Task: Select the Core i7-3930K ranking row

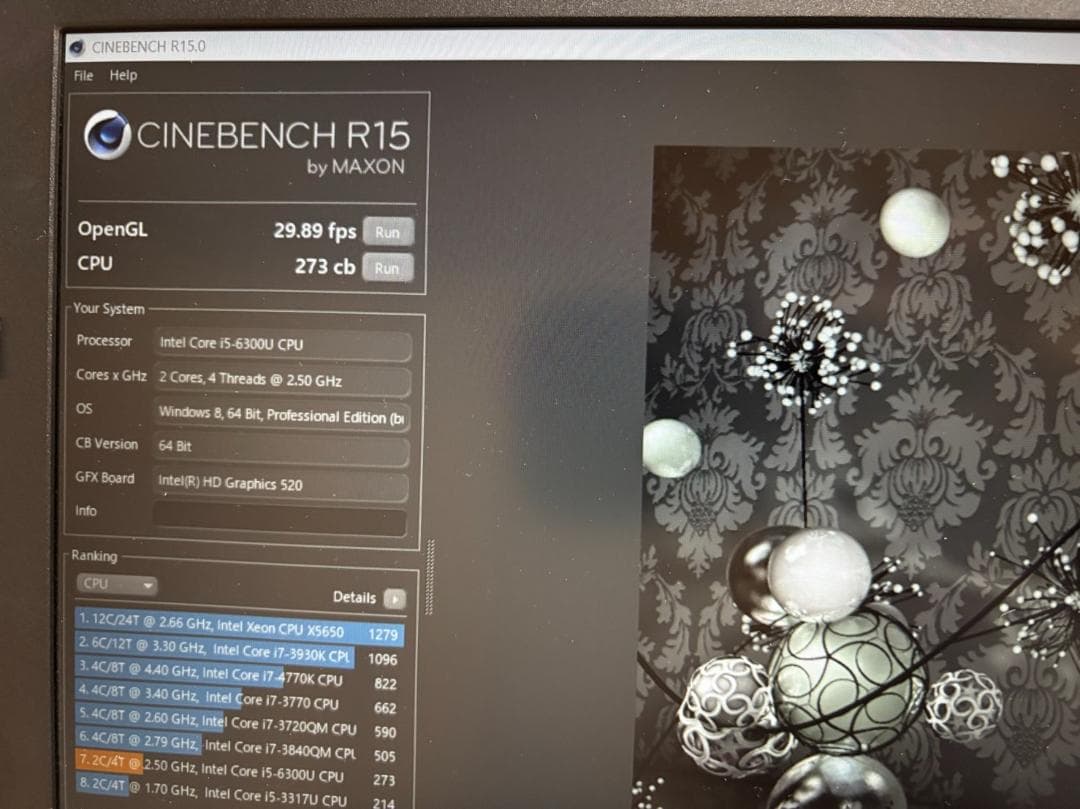Action: [x=238, y=655]
